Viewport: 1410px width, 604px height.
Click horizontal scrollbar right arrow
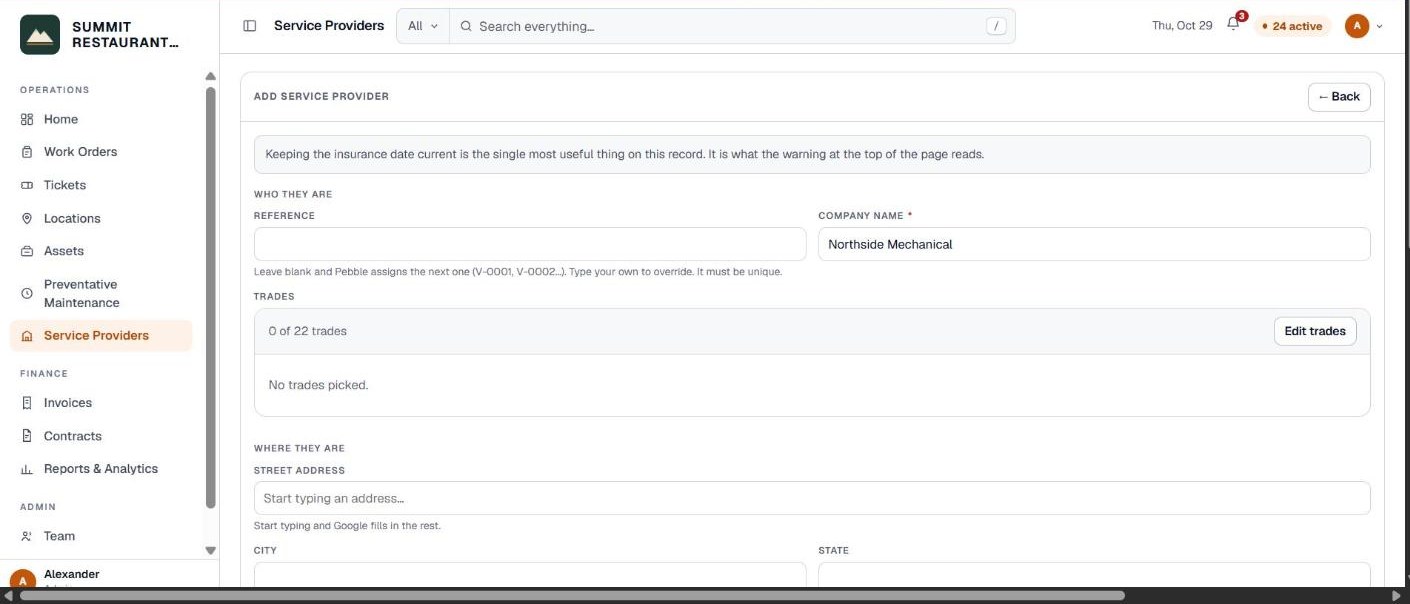click(x=1398, y=596)
